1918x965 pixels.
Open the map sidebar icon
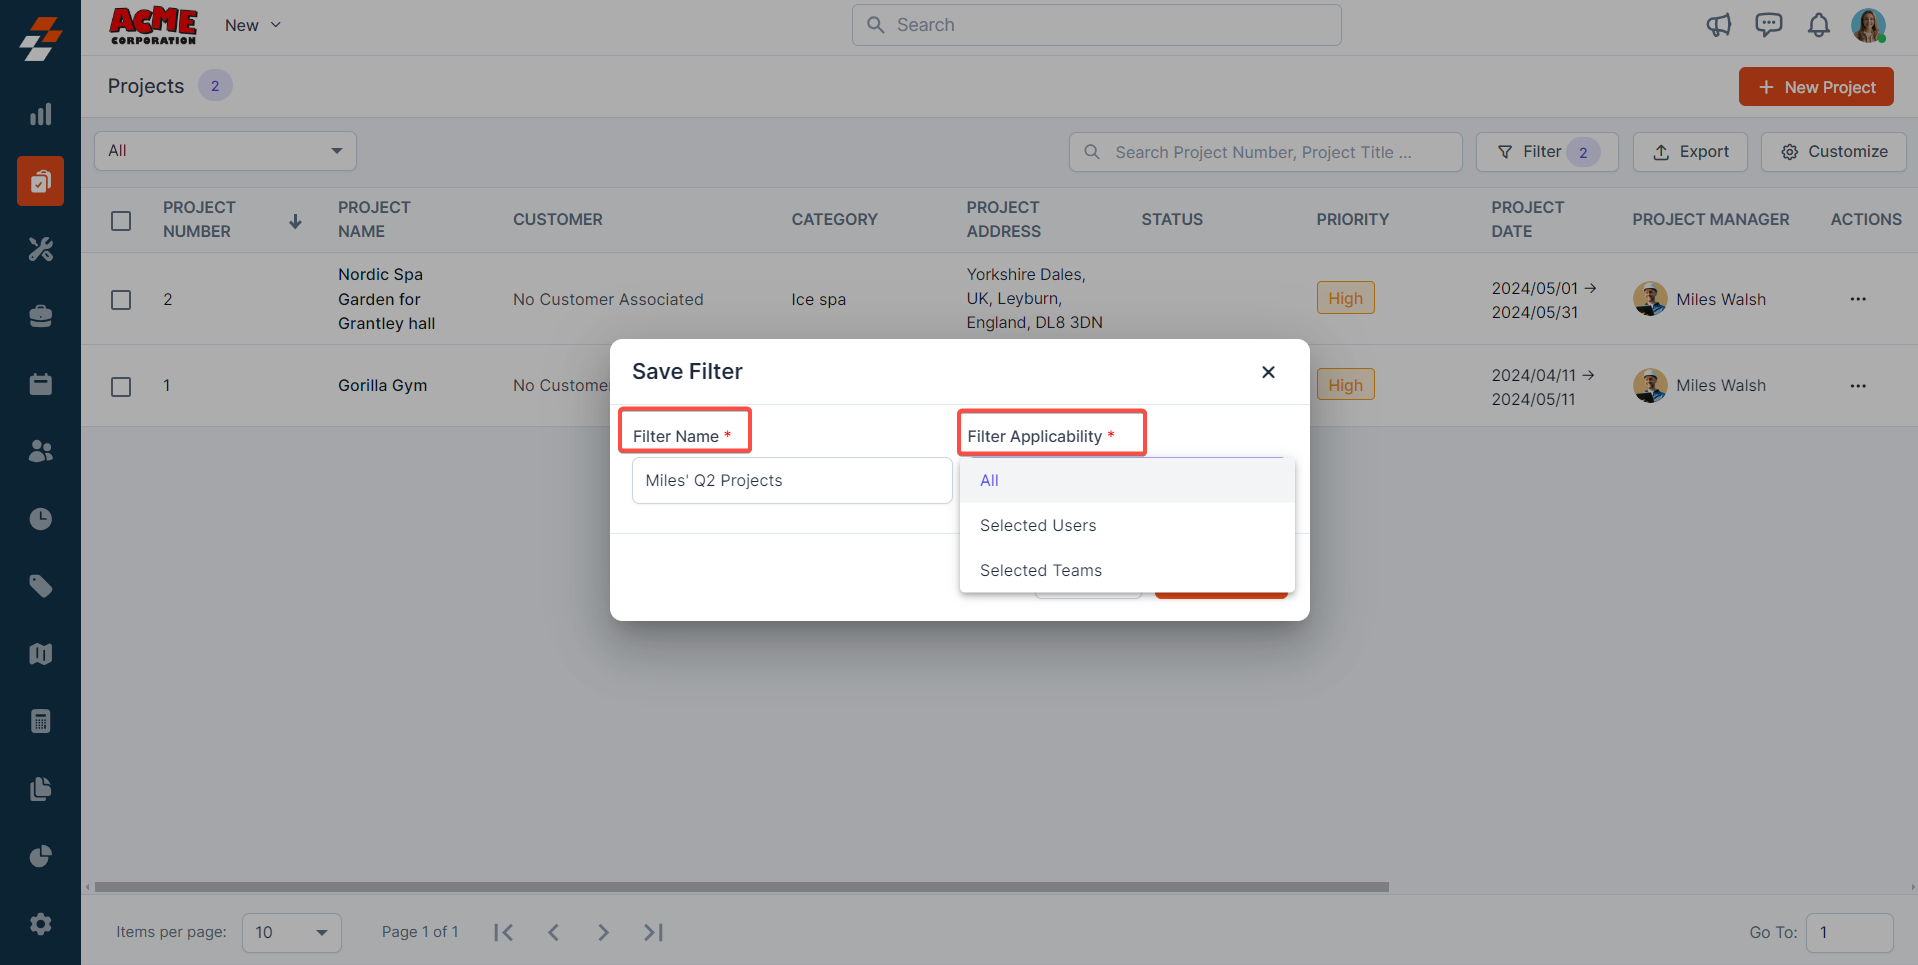[40, 654]
